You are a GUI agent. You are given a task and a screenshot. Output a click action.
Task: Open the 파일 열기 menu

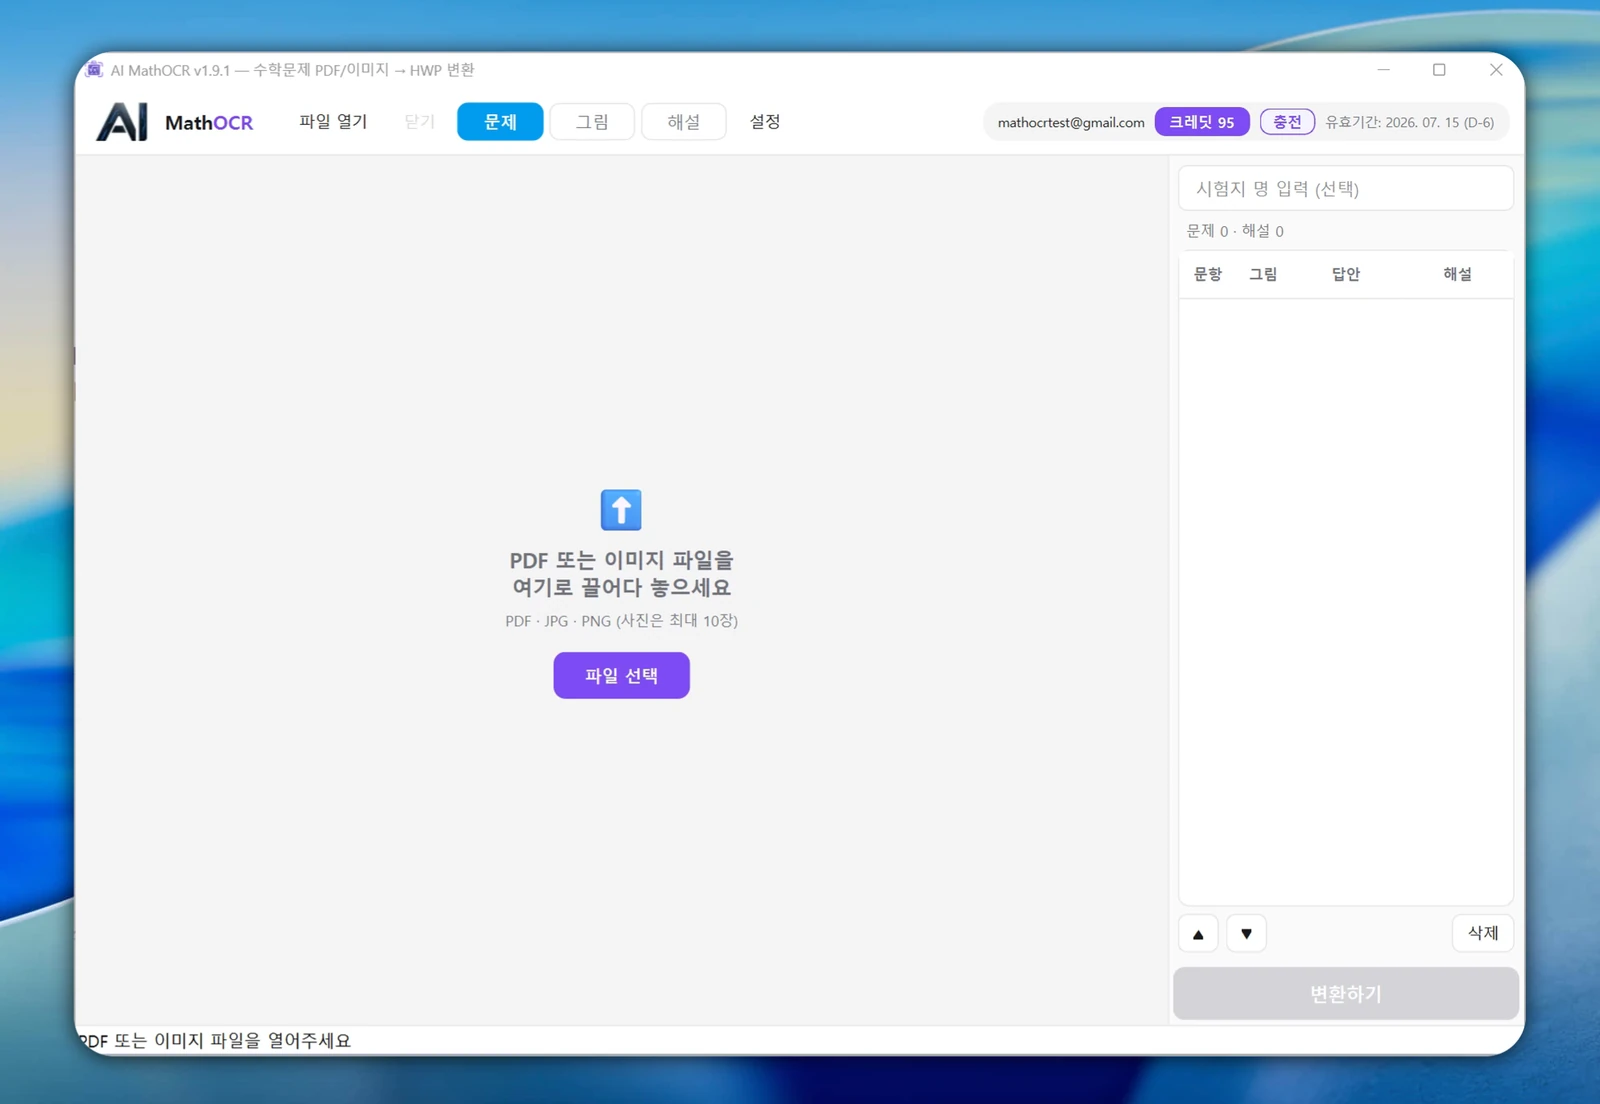pyautogui.click(x=333, y=122)
